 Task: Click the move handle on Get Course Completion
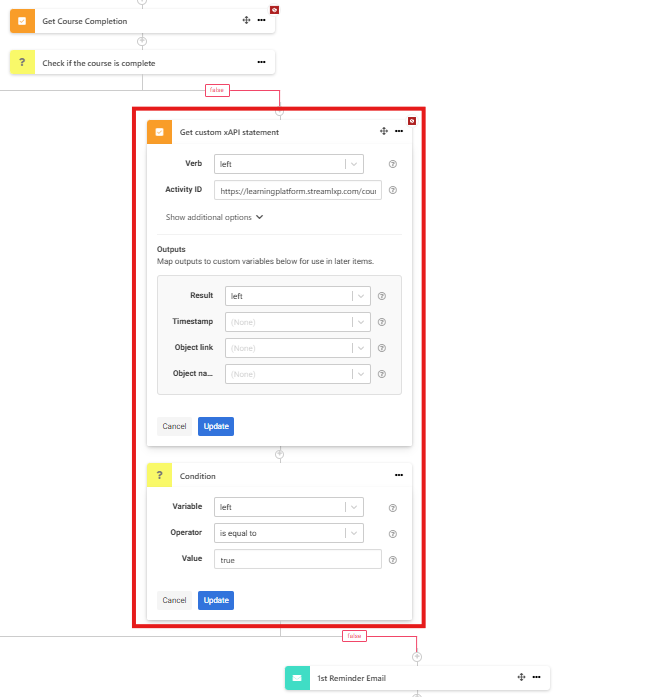pos(246,20)
